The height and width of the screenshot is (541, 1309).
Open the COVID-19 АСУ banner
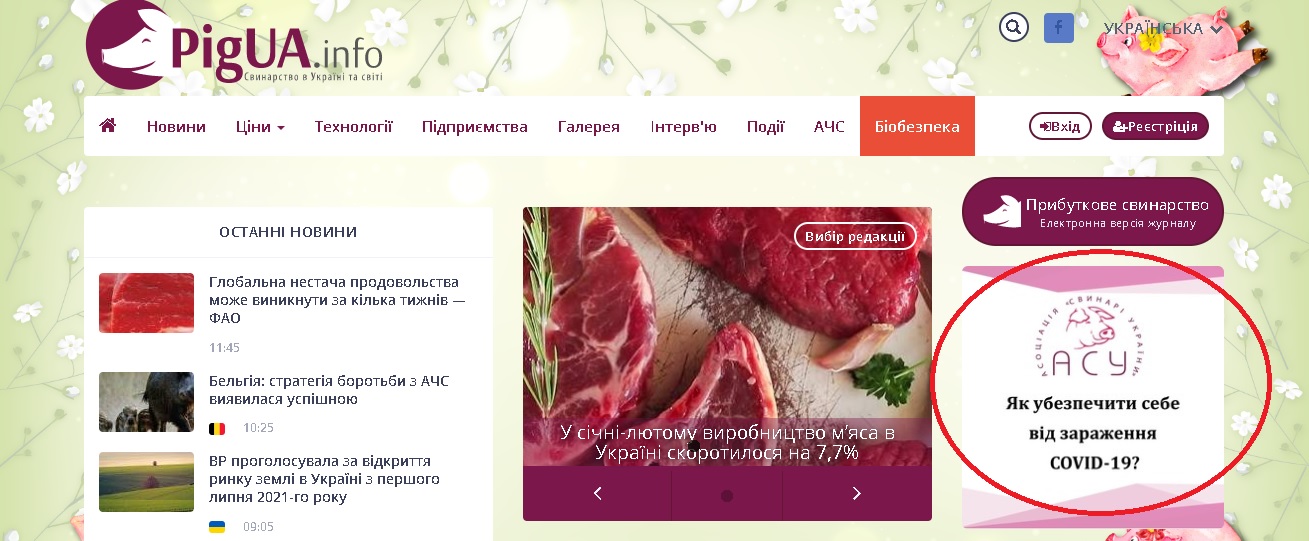point(1093,397)
